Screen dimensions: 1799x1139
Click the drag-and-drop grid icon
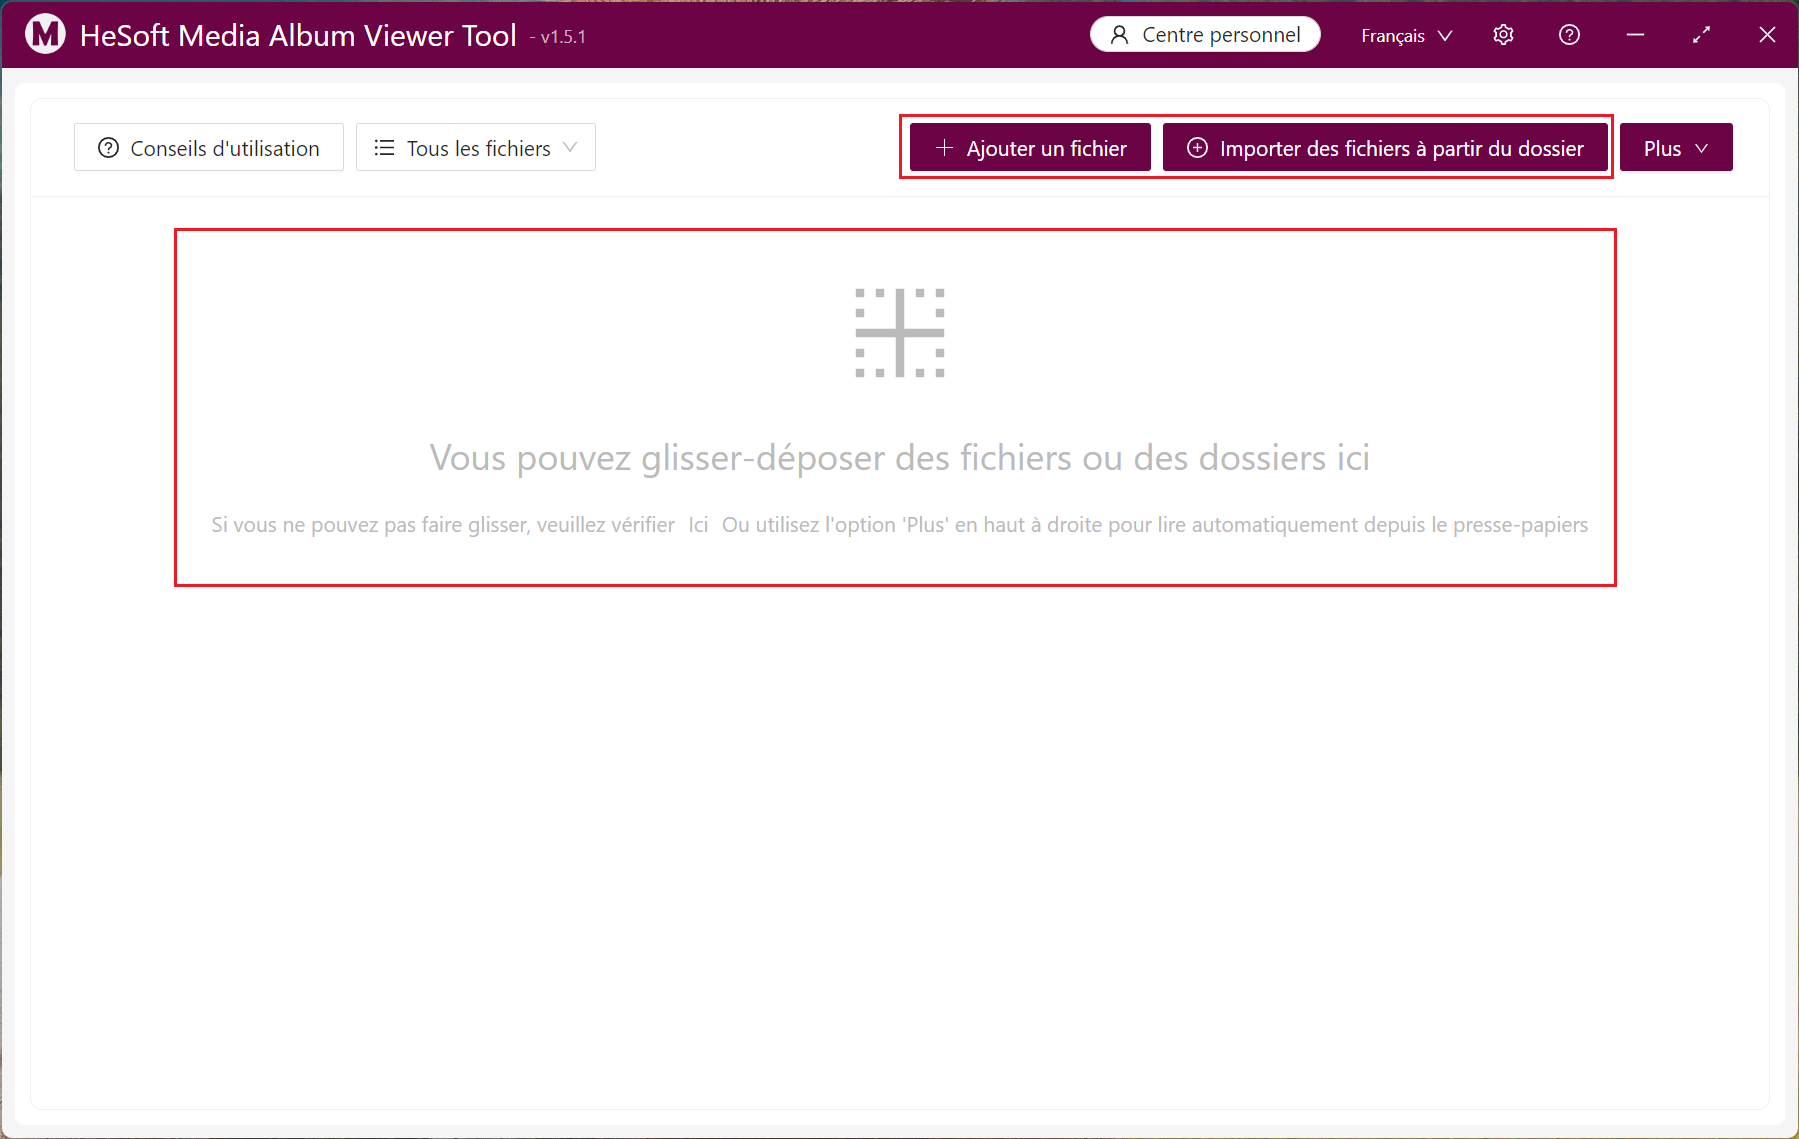coord(900,333)
